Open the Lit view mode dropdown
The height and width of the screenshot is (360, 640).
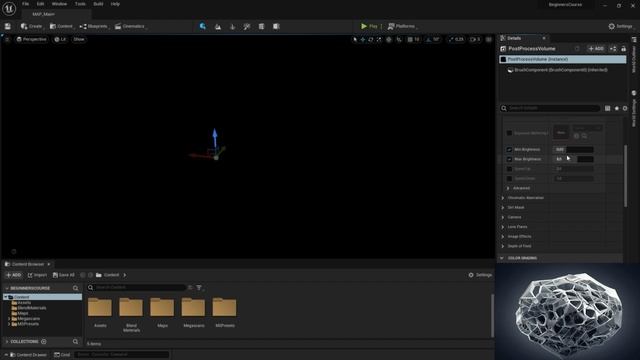click(x=60, y=39)
